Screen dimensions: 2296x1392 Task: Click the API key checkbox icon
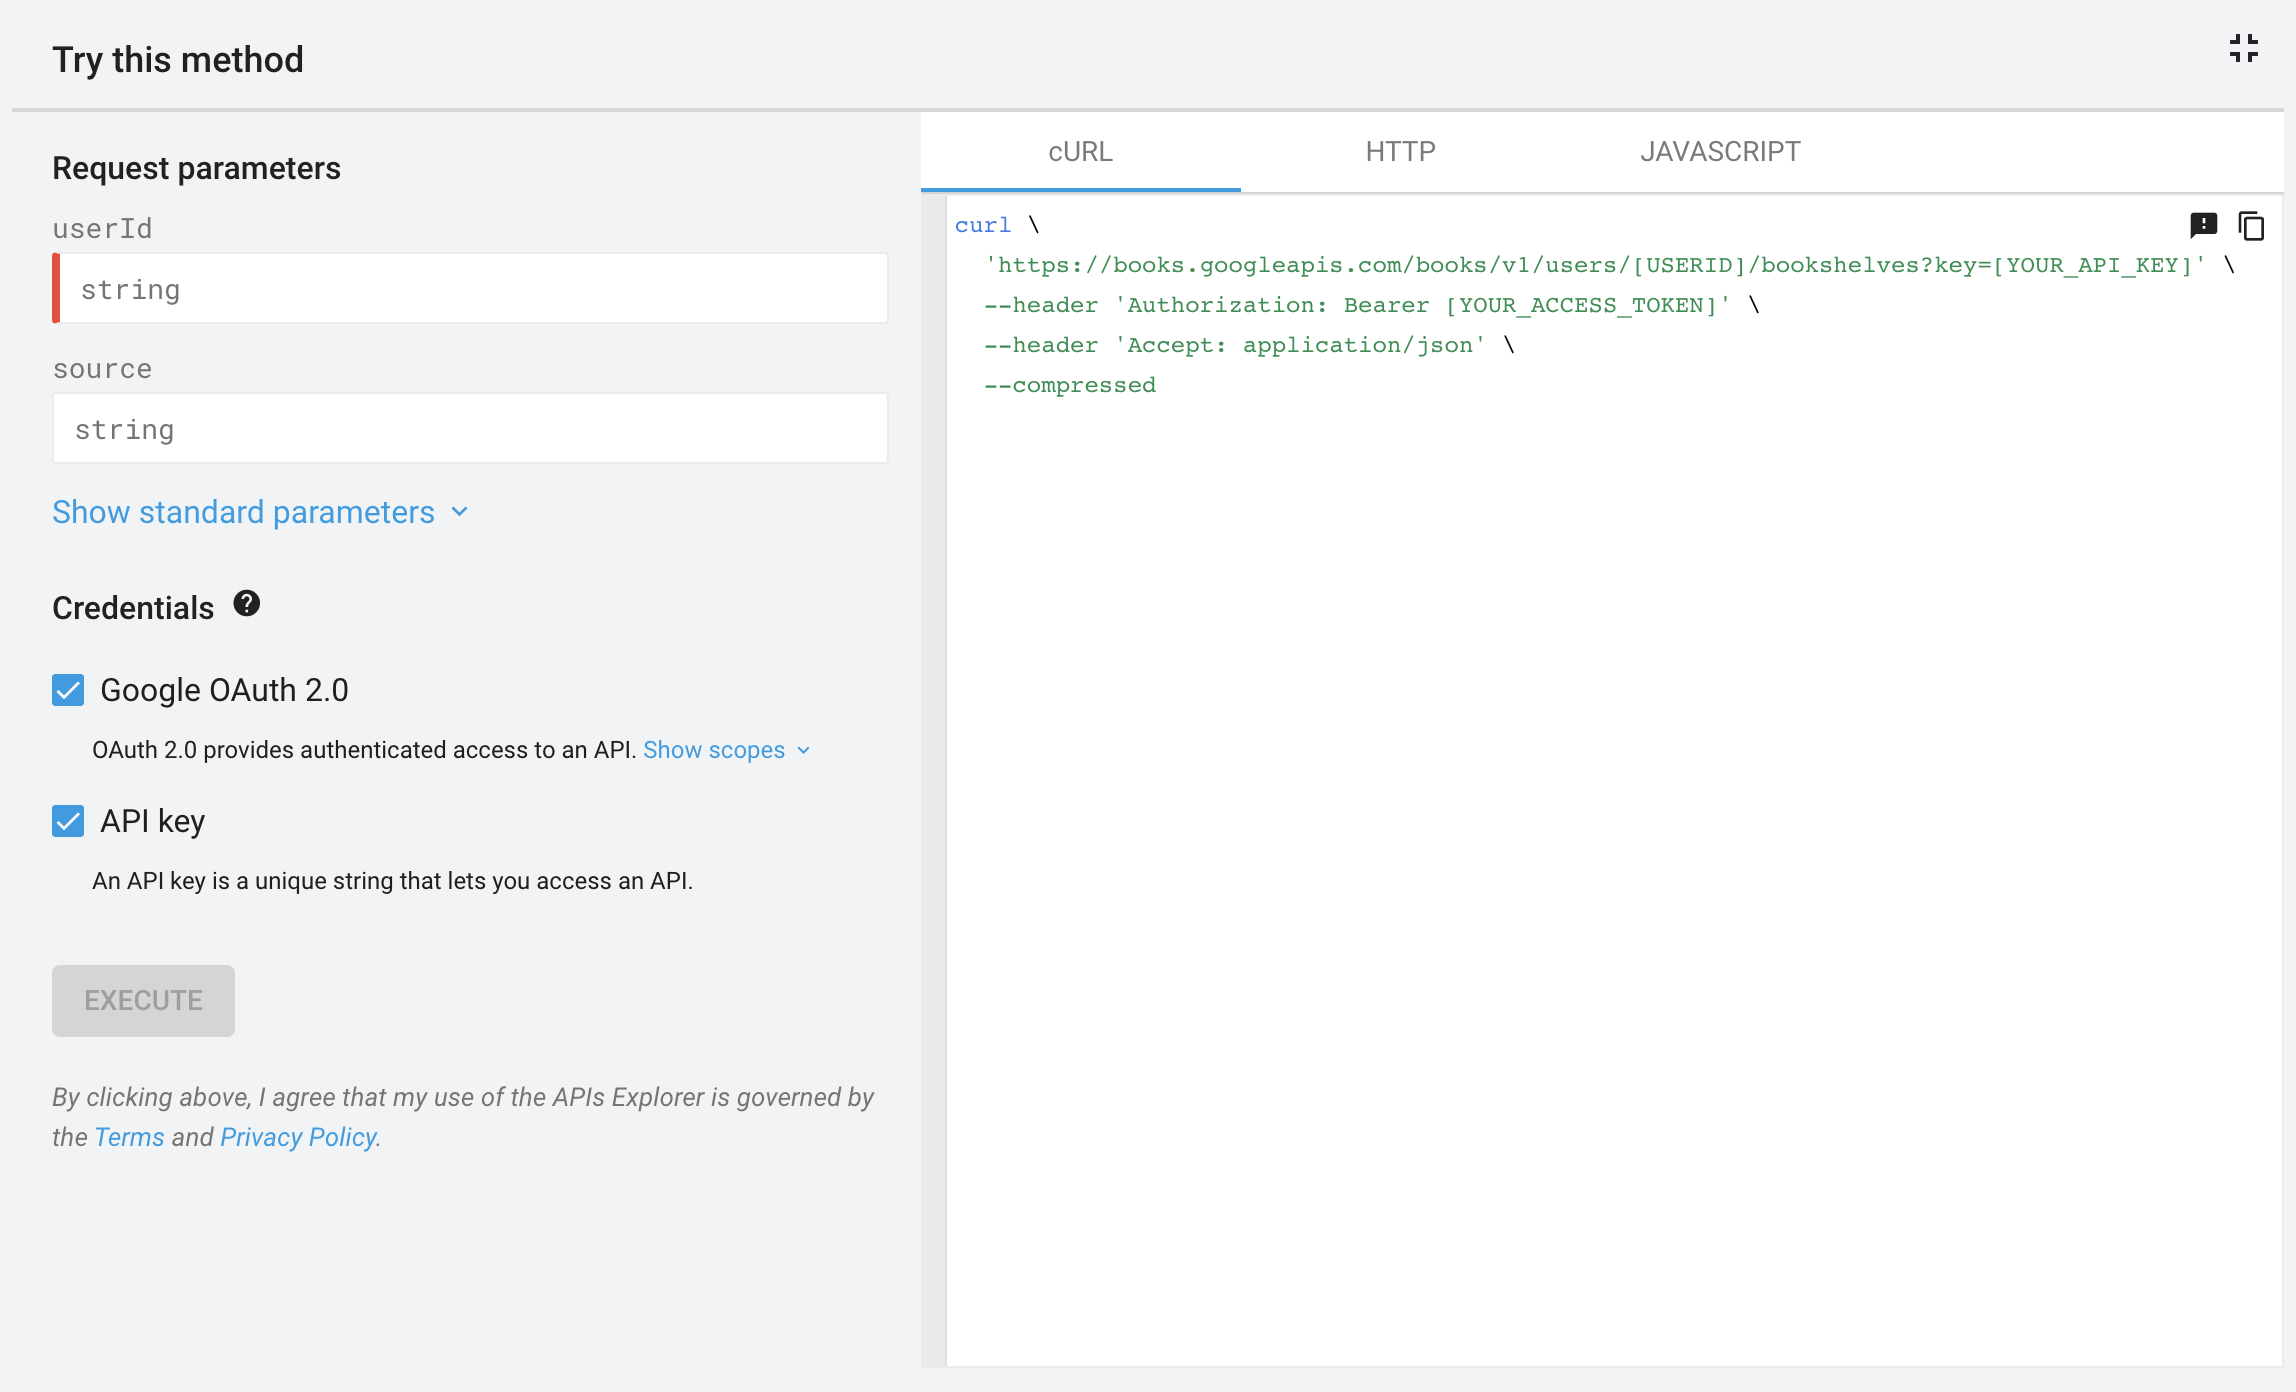[67, 821]
